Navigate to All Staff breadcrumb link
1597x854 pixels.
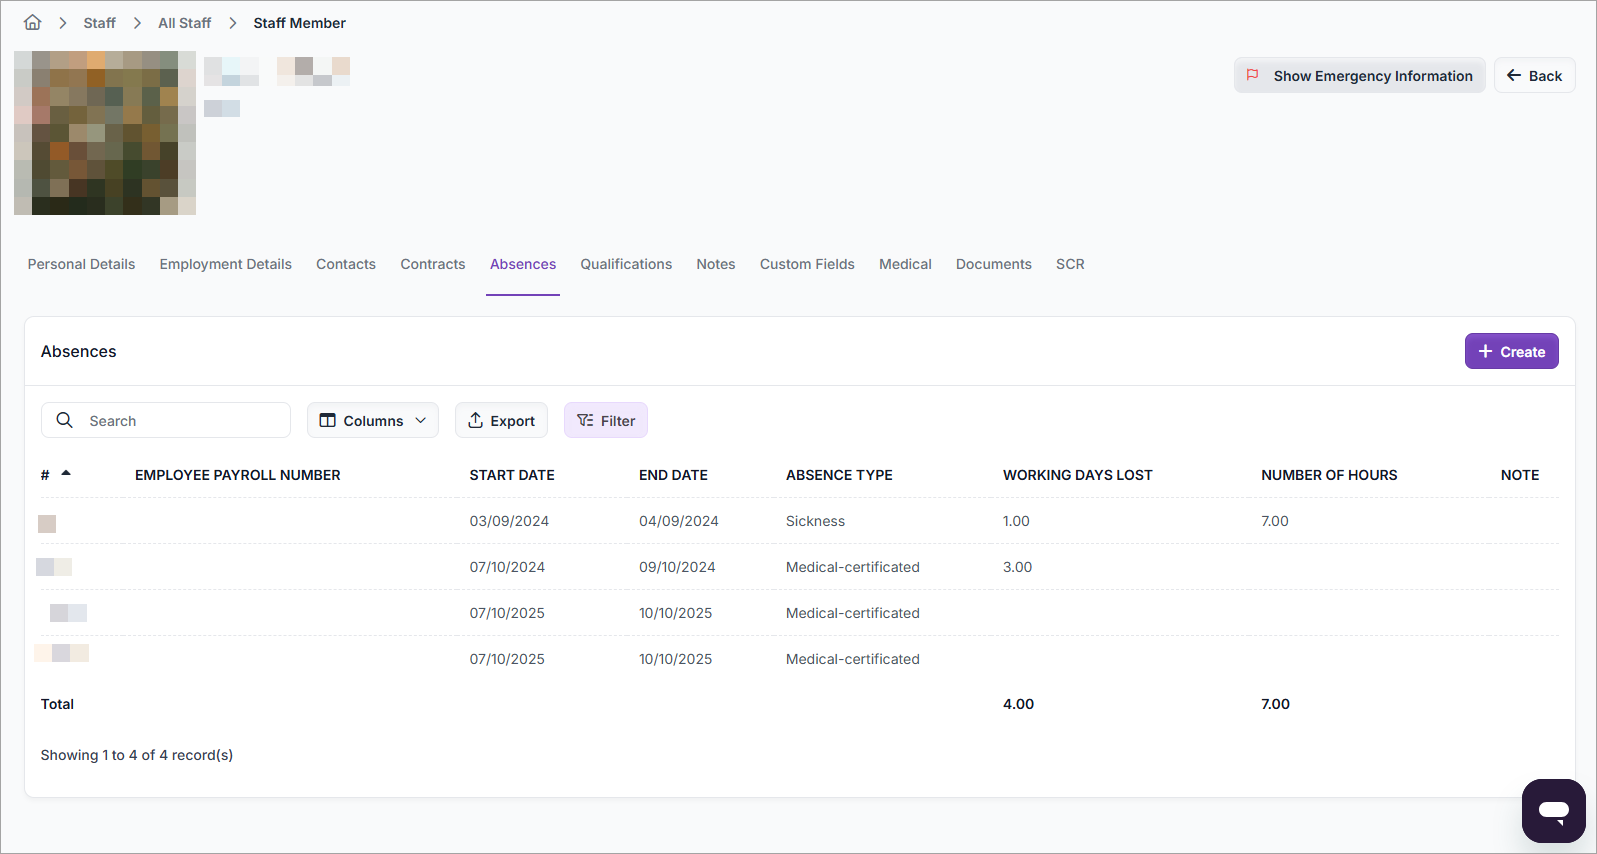pyautogui.click(x=184, y=23)
